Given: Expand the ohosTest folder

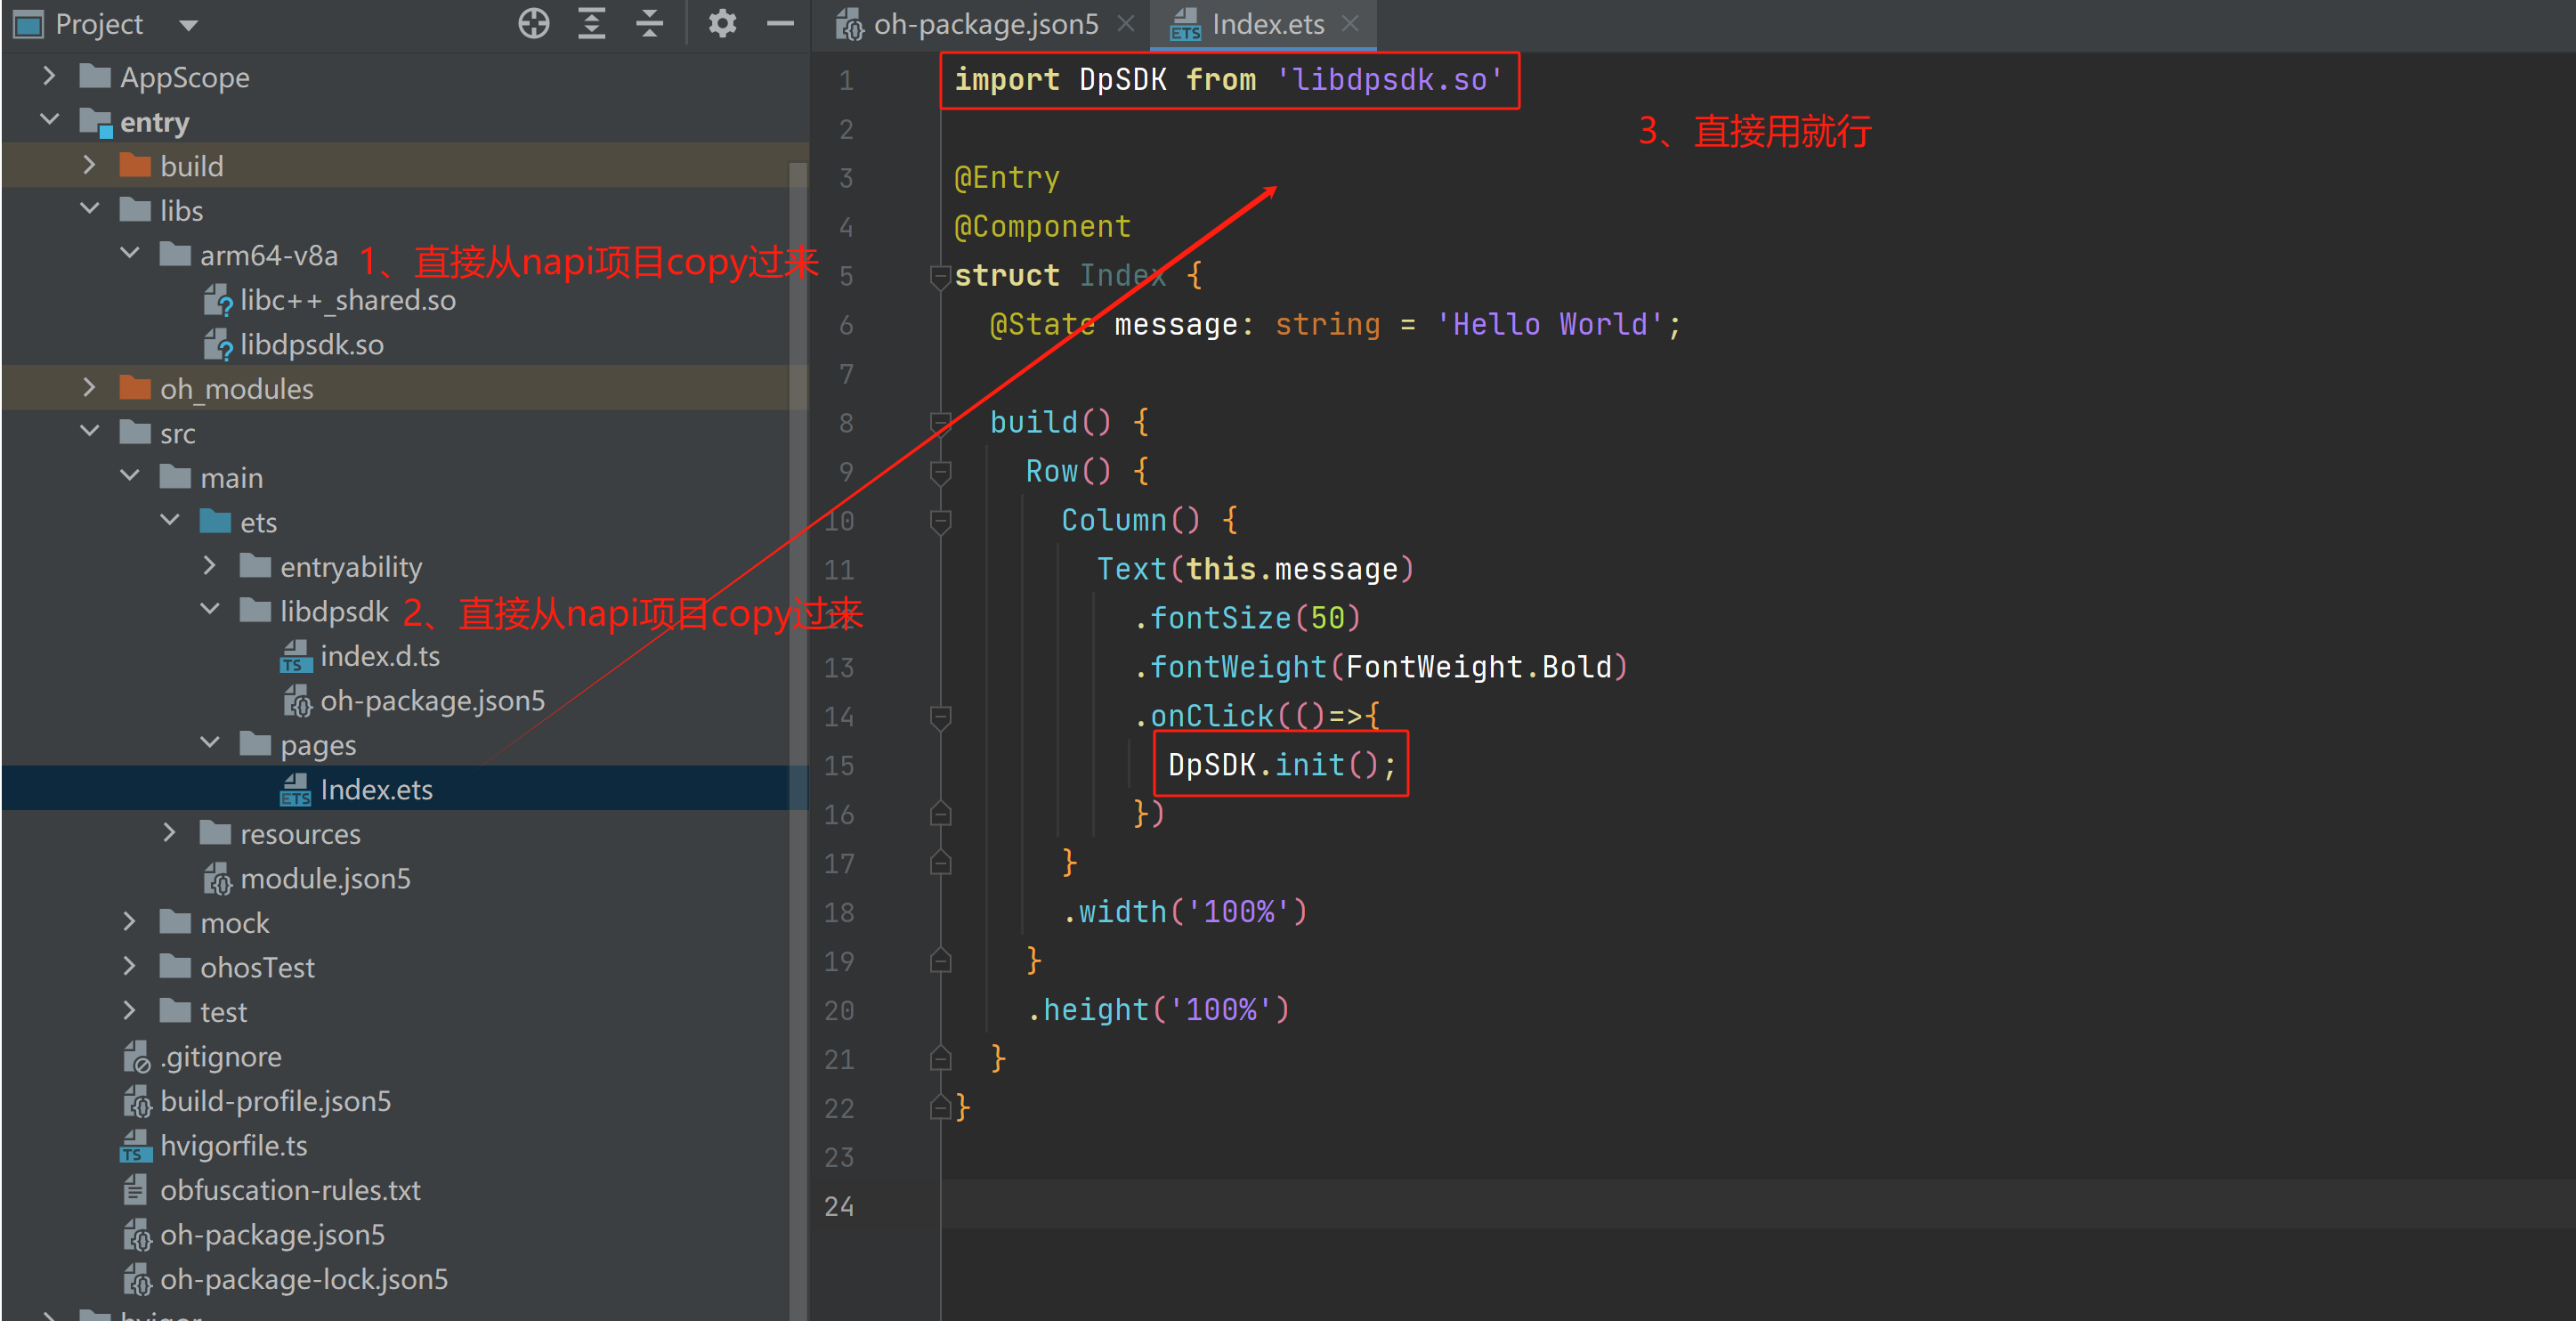Looking at the screenshot, I should [129, 966].
